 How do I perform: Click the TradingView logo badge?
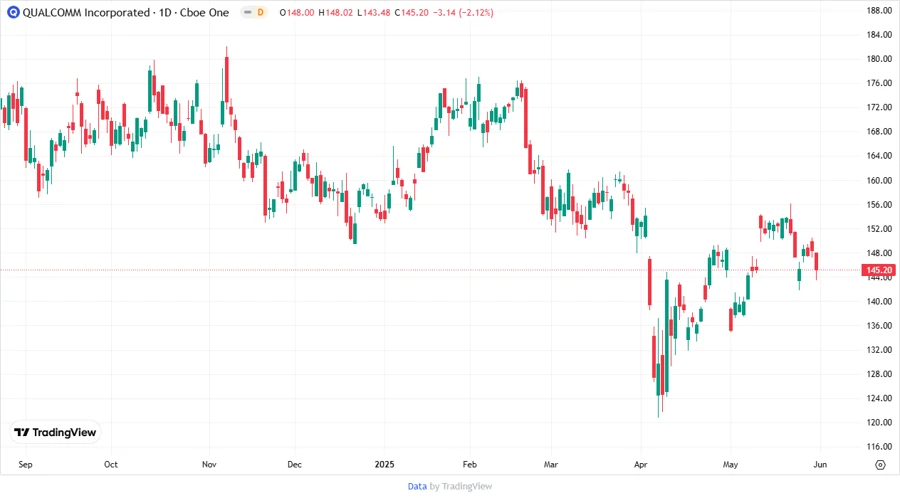[x=55, y=433]
